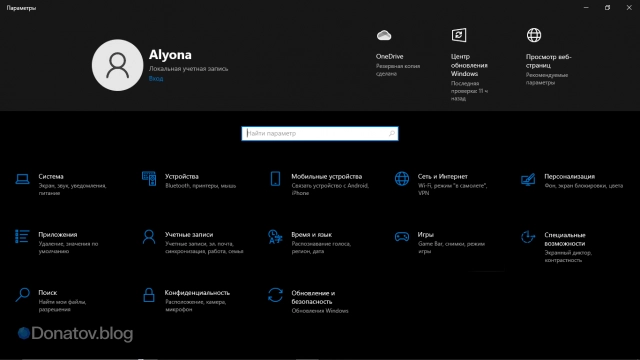Click the search magnifier in search box
640x360 pixels.
[x=392, y=133]
